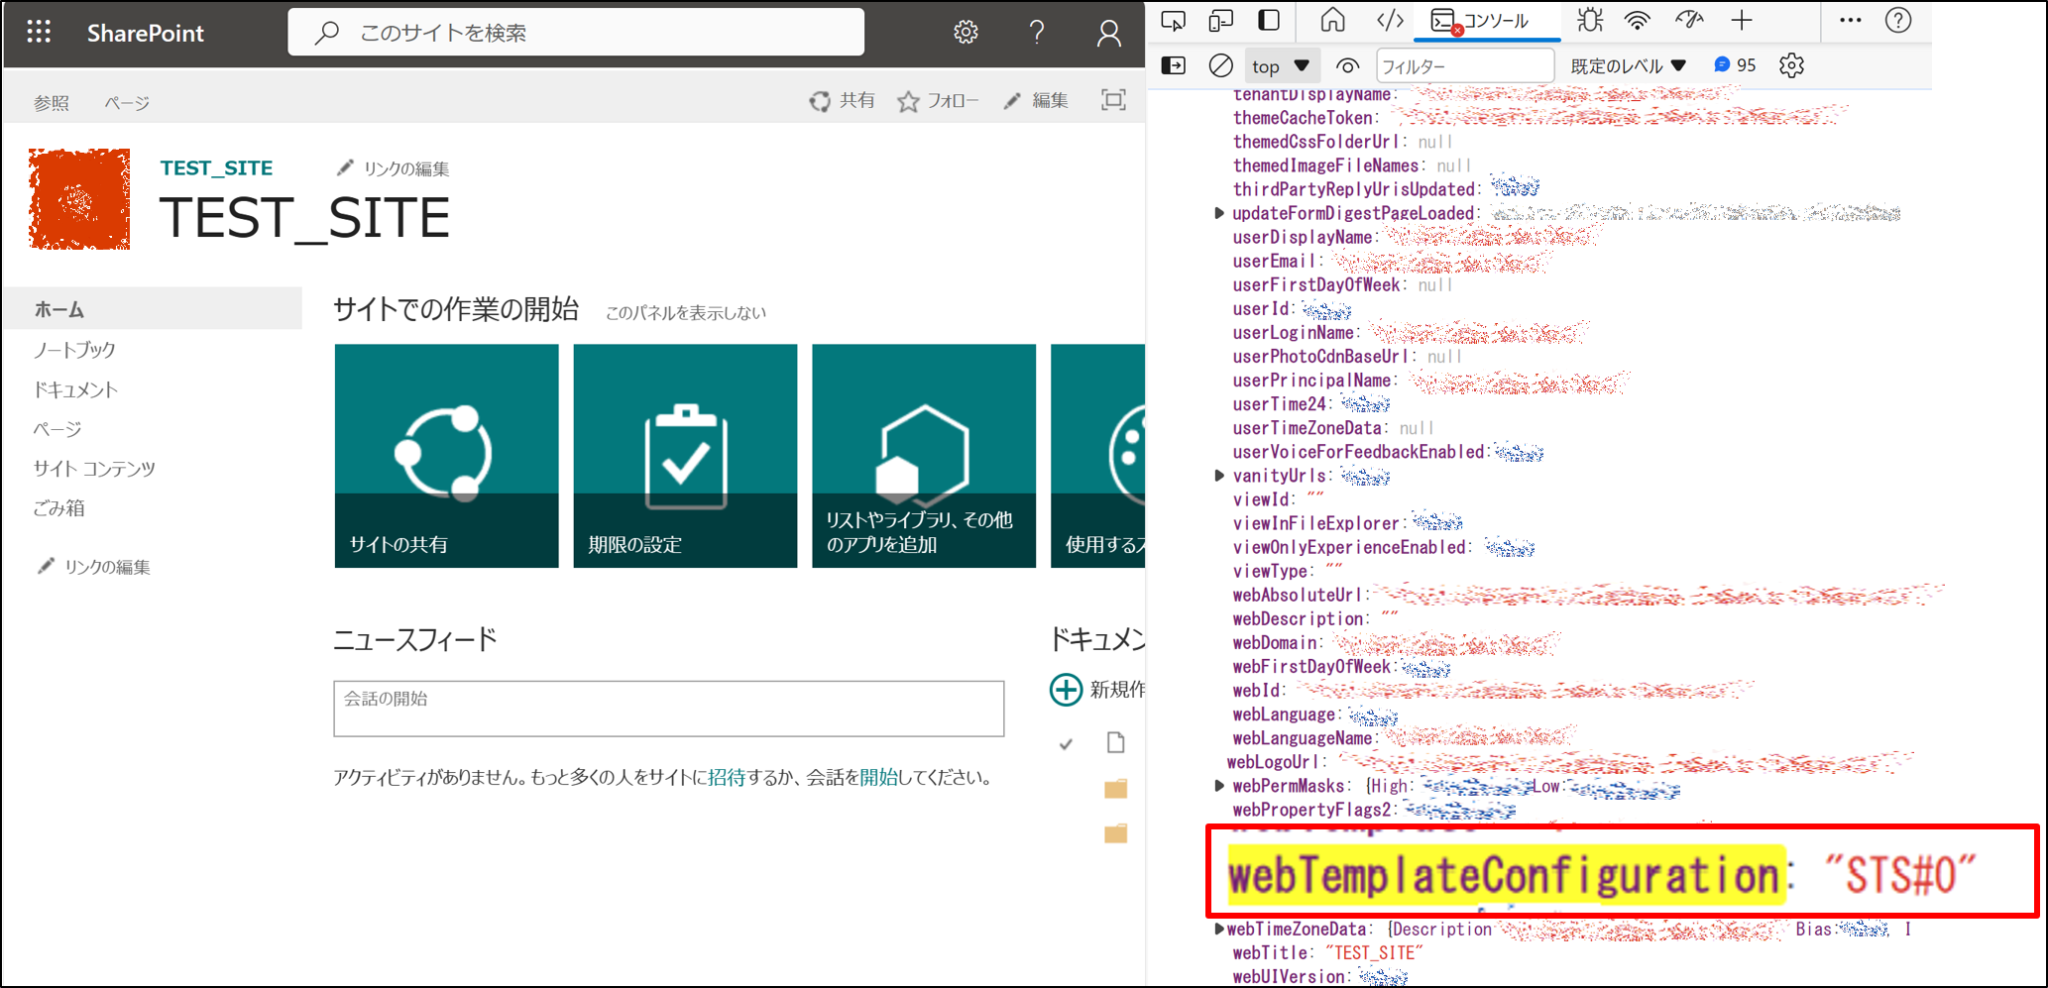
Task: Open the Network panel via the Wi-Fi icon
Action: coord(1637,20)
